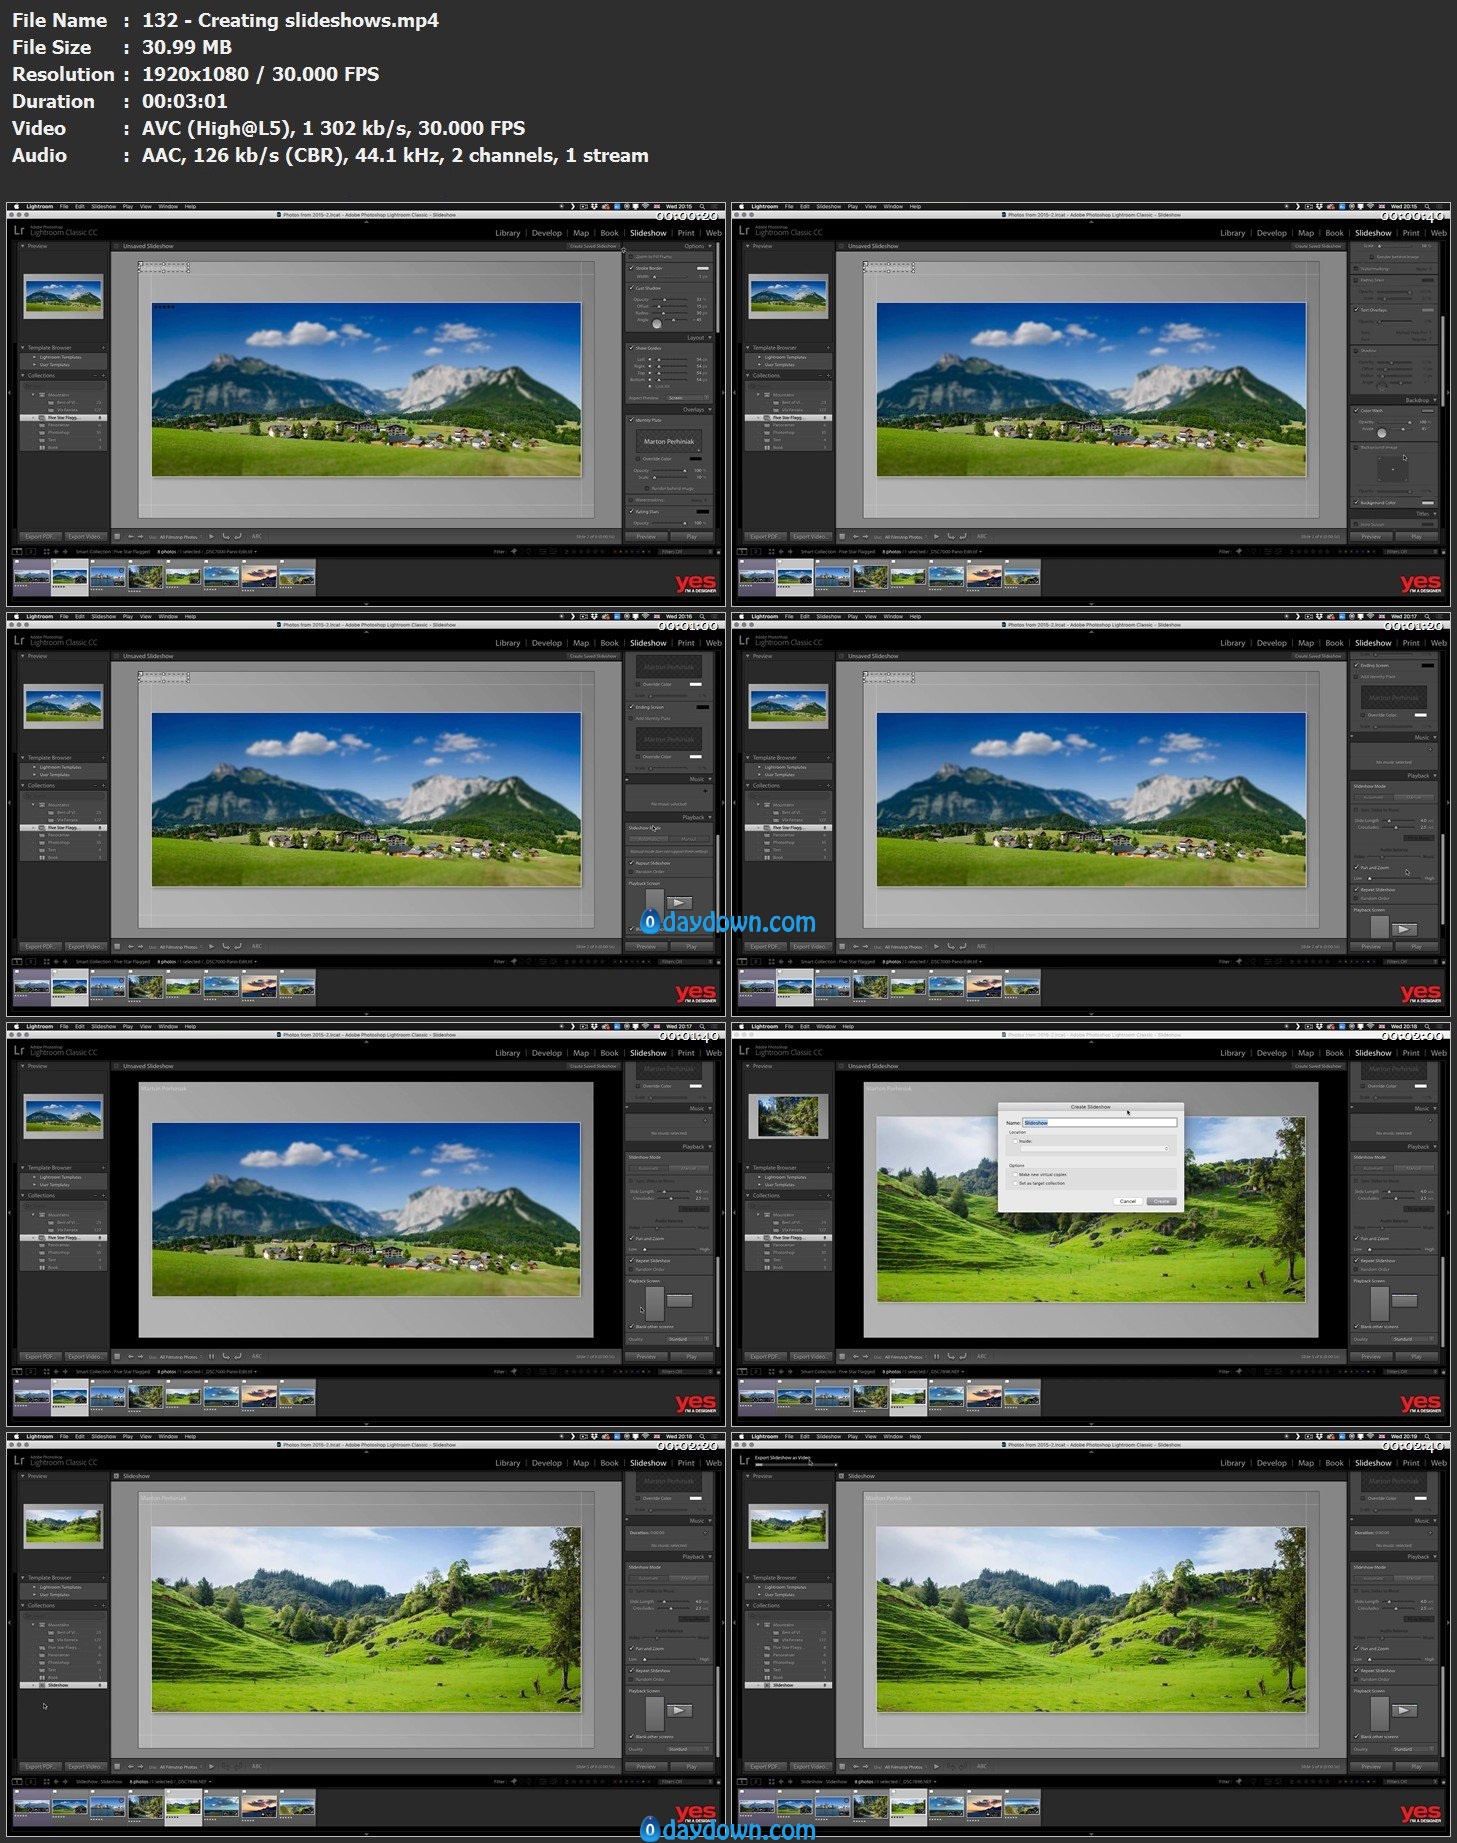Screen dimensions: 1457x1843
Task: Toggle Pan and Zoom checkbox in 00:02:20 frame
Action: pos(631,1649)
